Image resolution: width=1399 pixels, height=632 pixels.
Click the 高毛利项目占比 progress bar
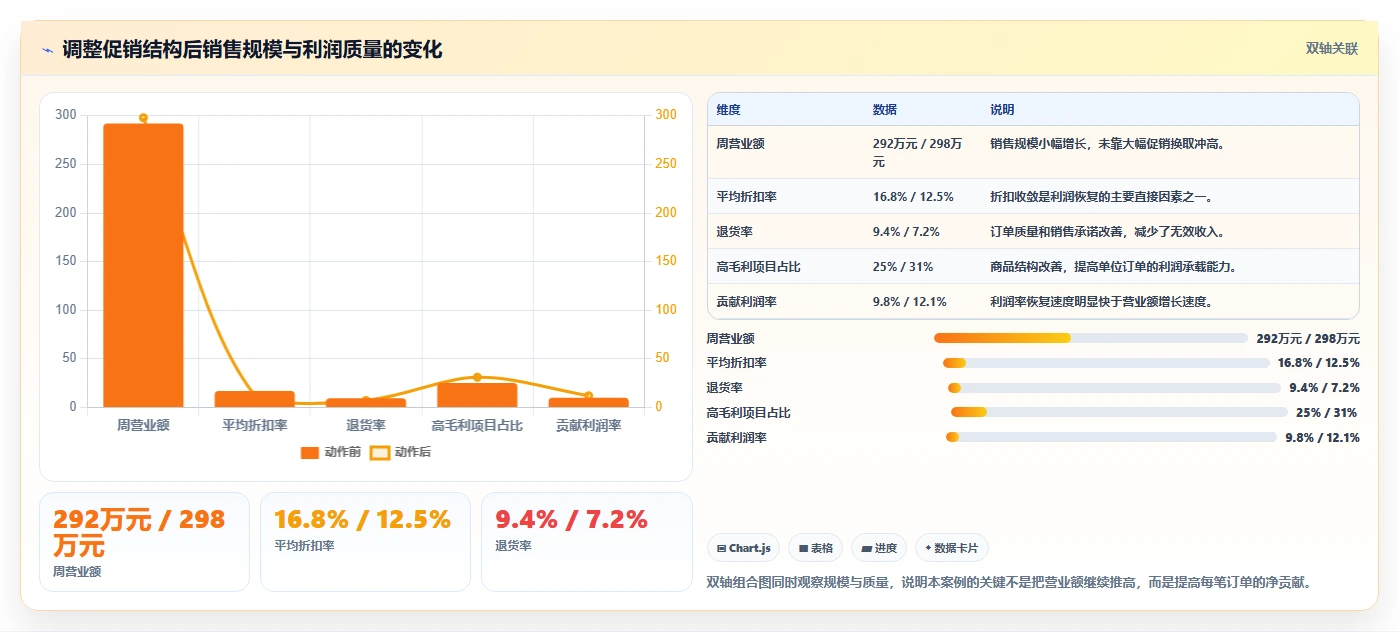click(1119, 412)
